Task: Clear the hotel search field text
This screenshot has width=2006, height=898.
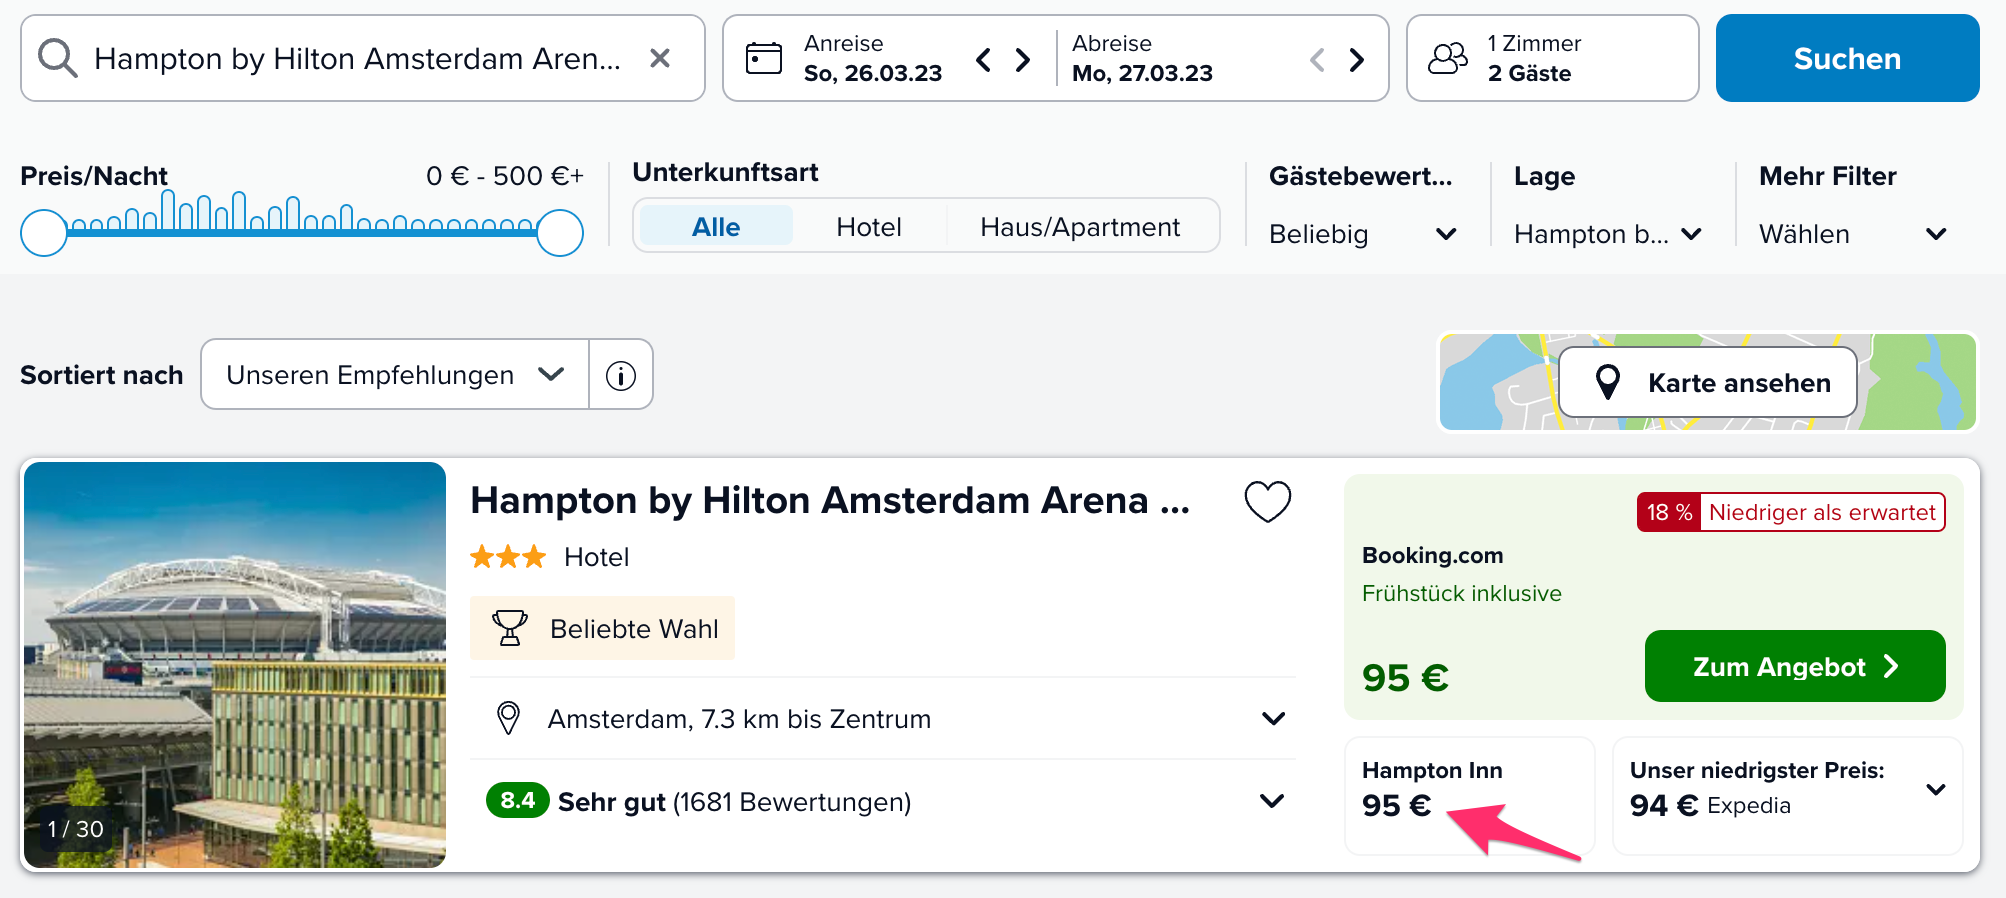Action: pos(660,59)
